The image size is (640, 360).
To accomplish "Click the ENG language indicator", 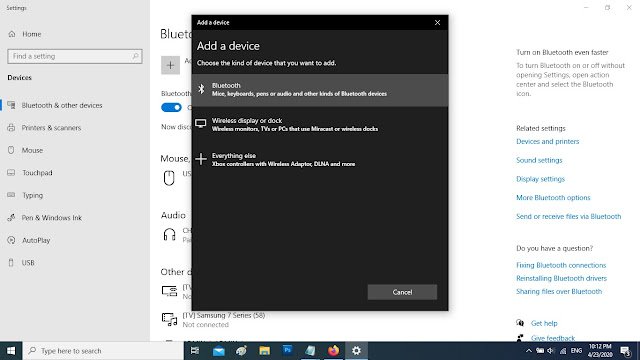I will (576, 351).
